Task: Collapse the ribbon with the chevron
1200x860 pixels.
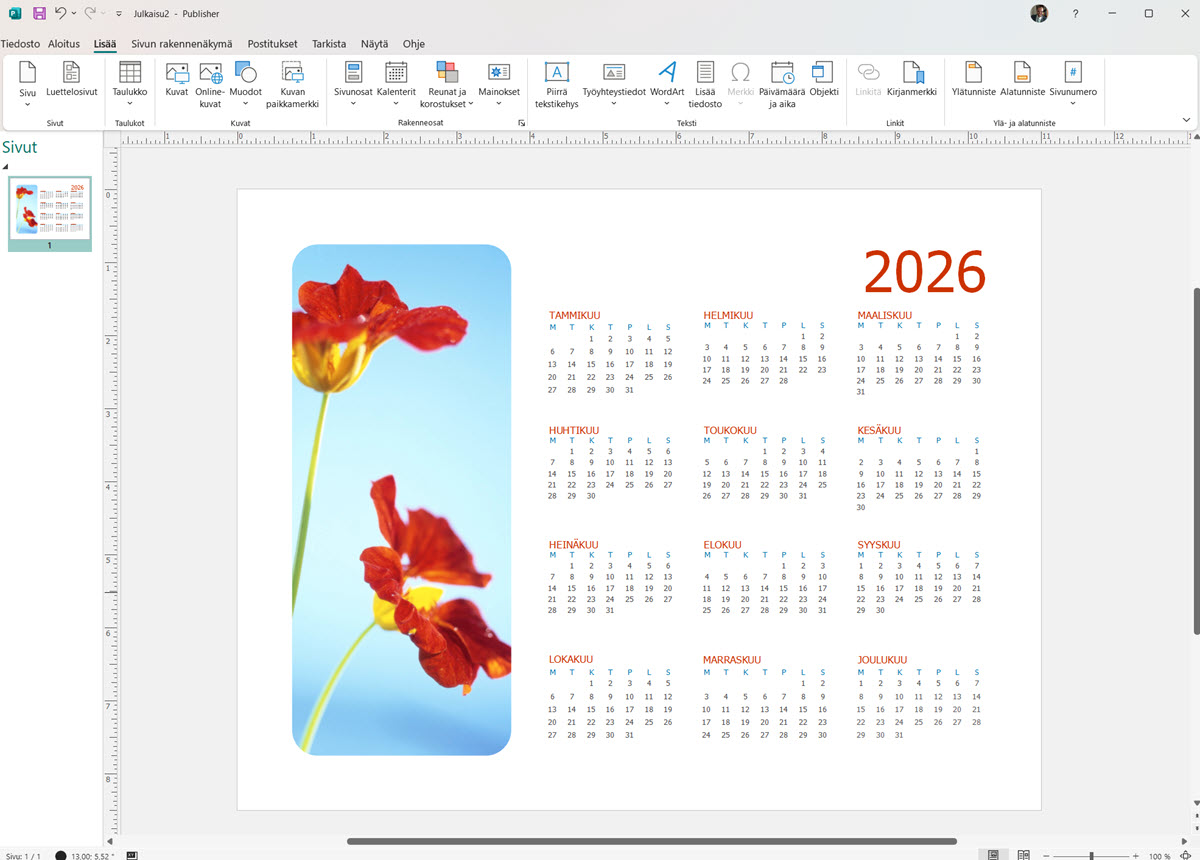Action: pos(1186,120)
